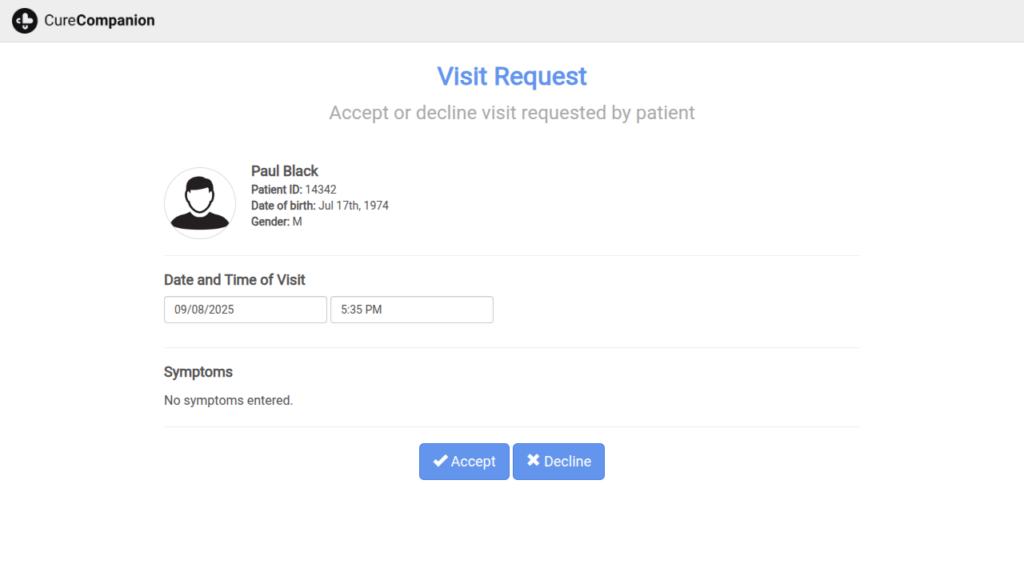Click the 'No symptoms entered.' text
Image resolution: width=1024 pixels, height=576 pixels.
click(228, 400)
